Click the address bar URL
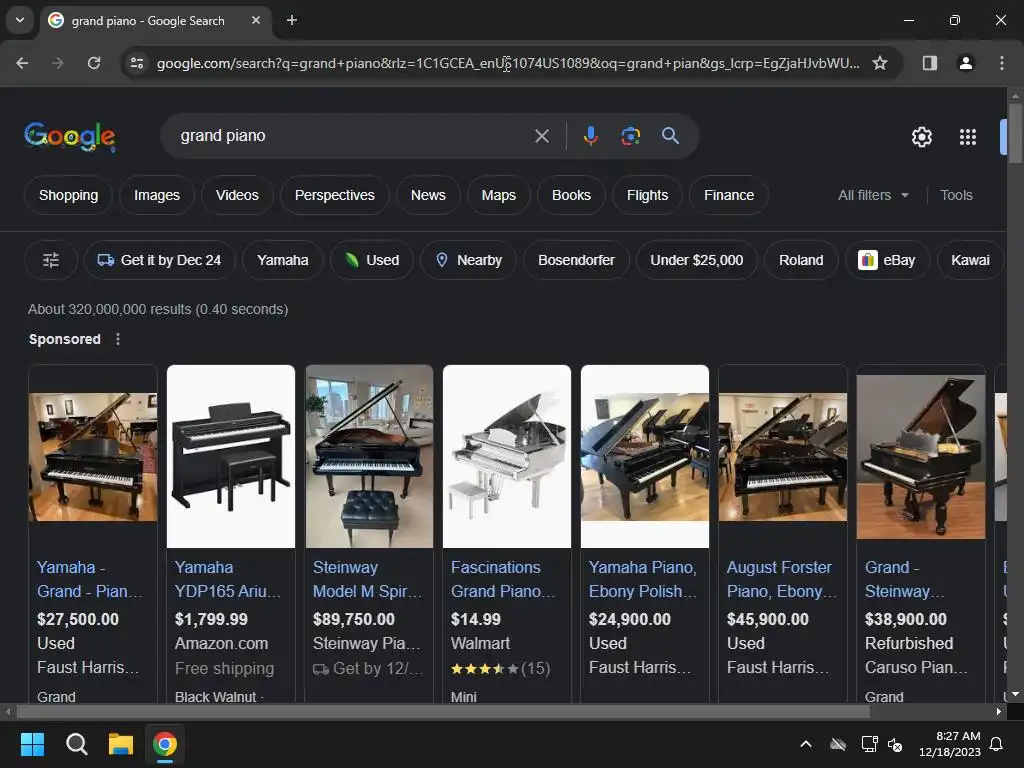 508,63
